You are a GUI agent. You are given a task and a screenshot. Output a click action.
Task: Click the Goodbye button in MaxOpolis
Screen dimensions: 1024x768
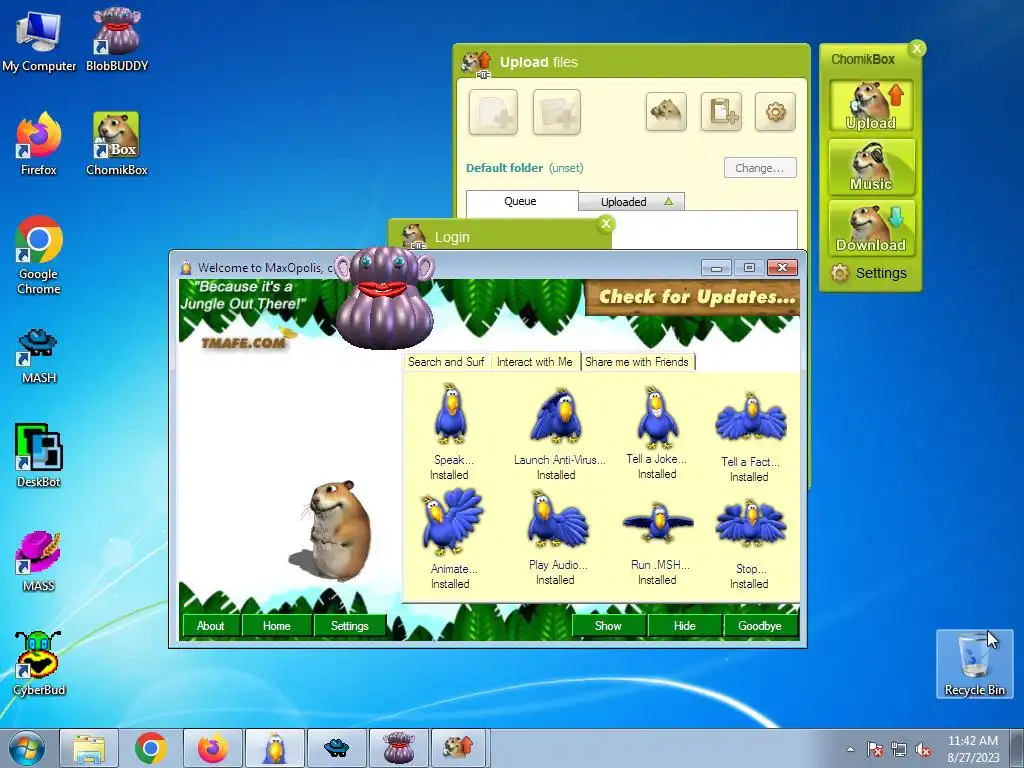(x=760, y=626)
